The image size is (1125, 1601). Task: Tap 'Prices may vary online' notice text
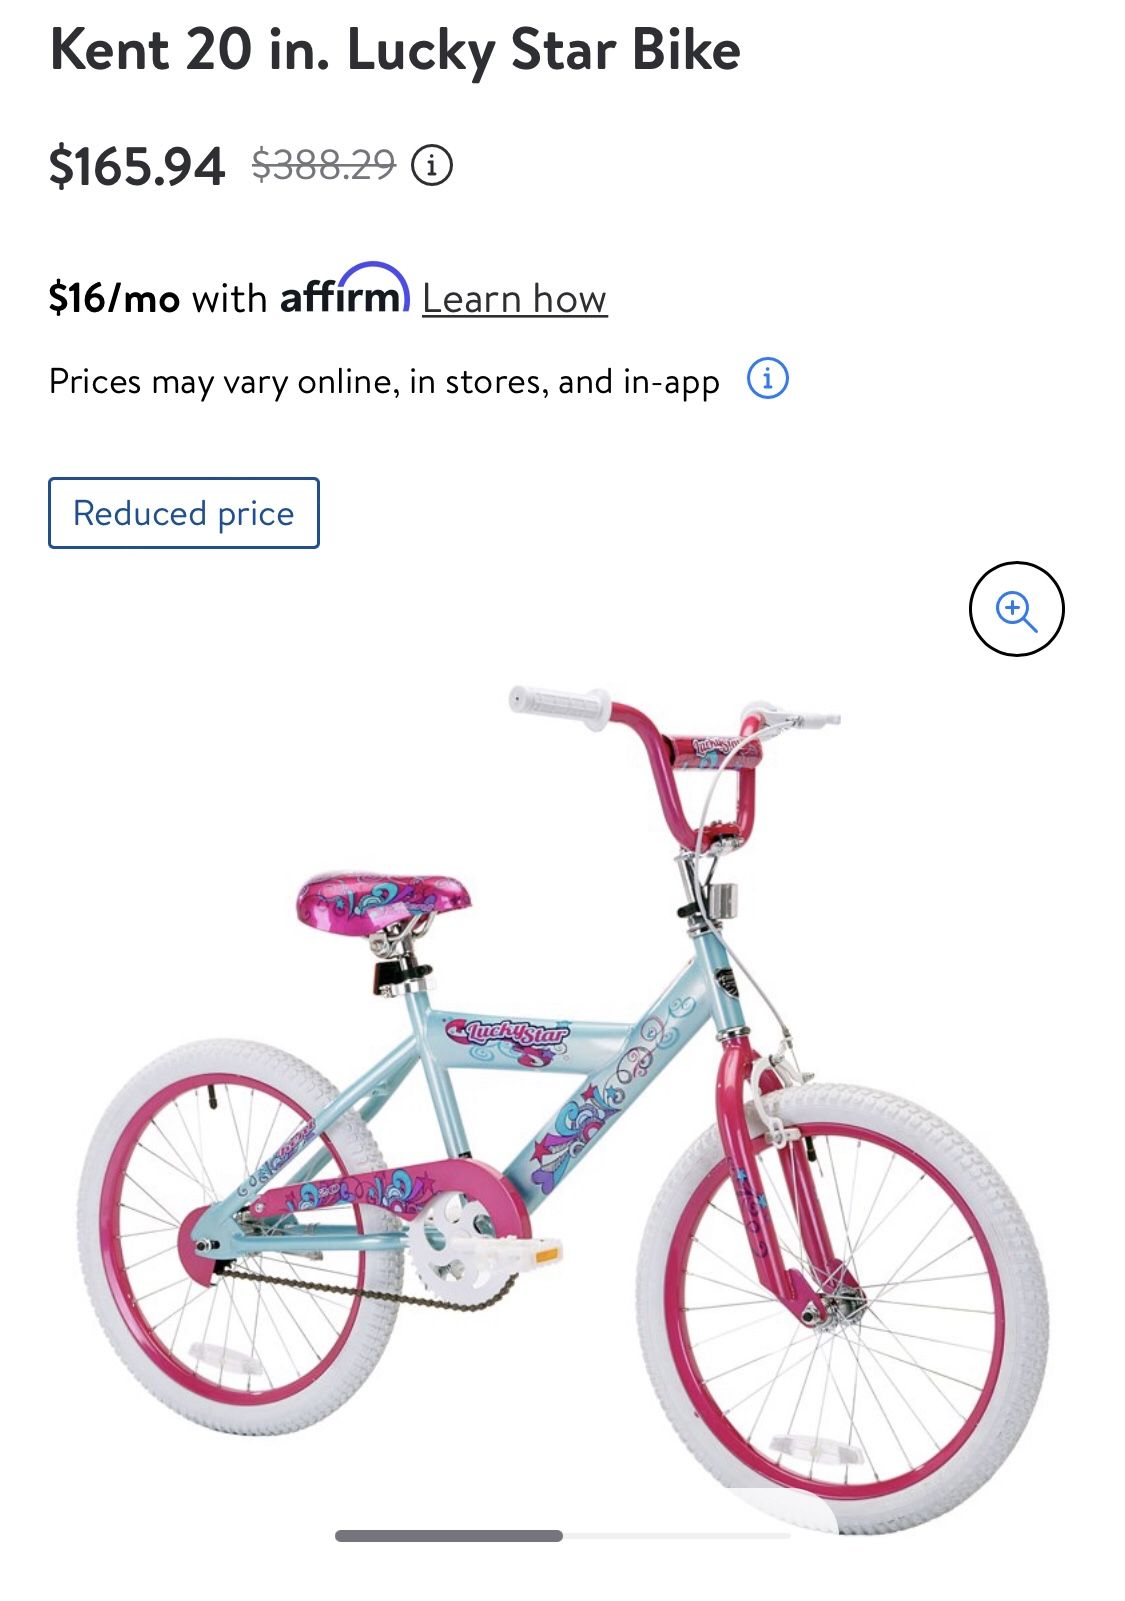pyautogui.click(x=384, y=381)
